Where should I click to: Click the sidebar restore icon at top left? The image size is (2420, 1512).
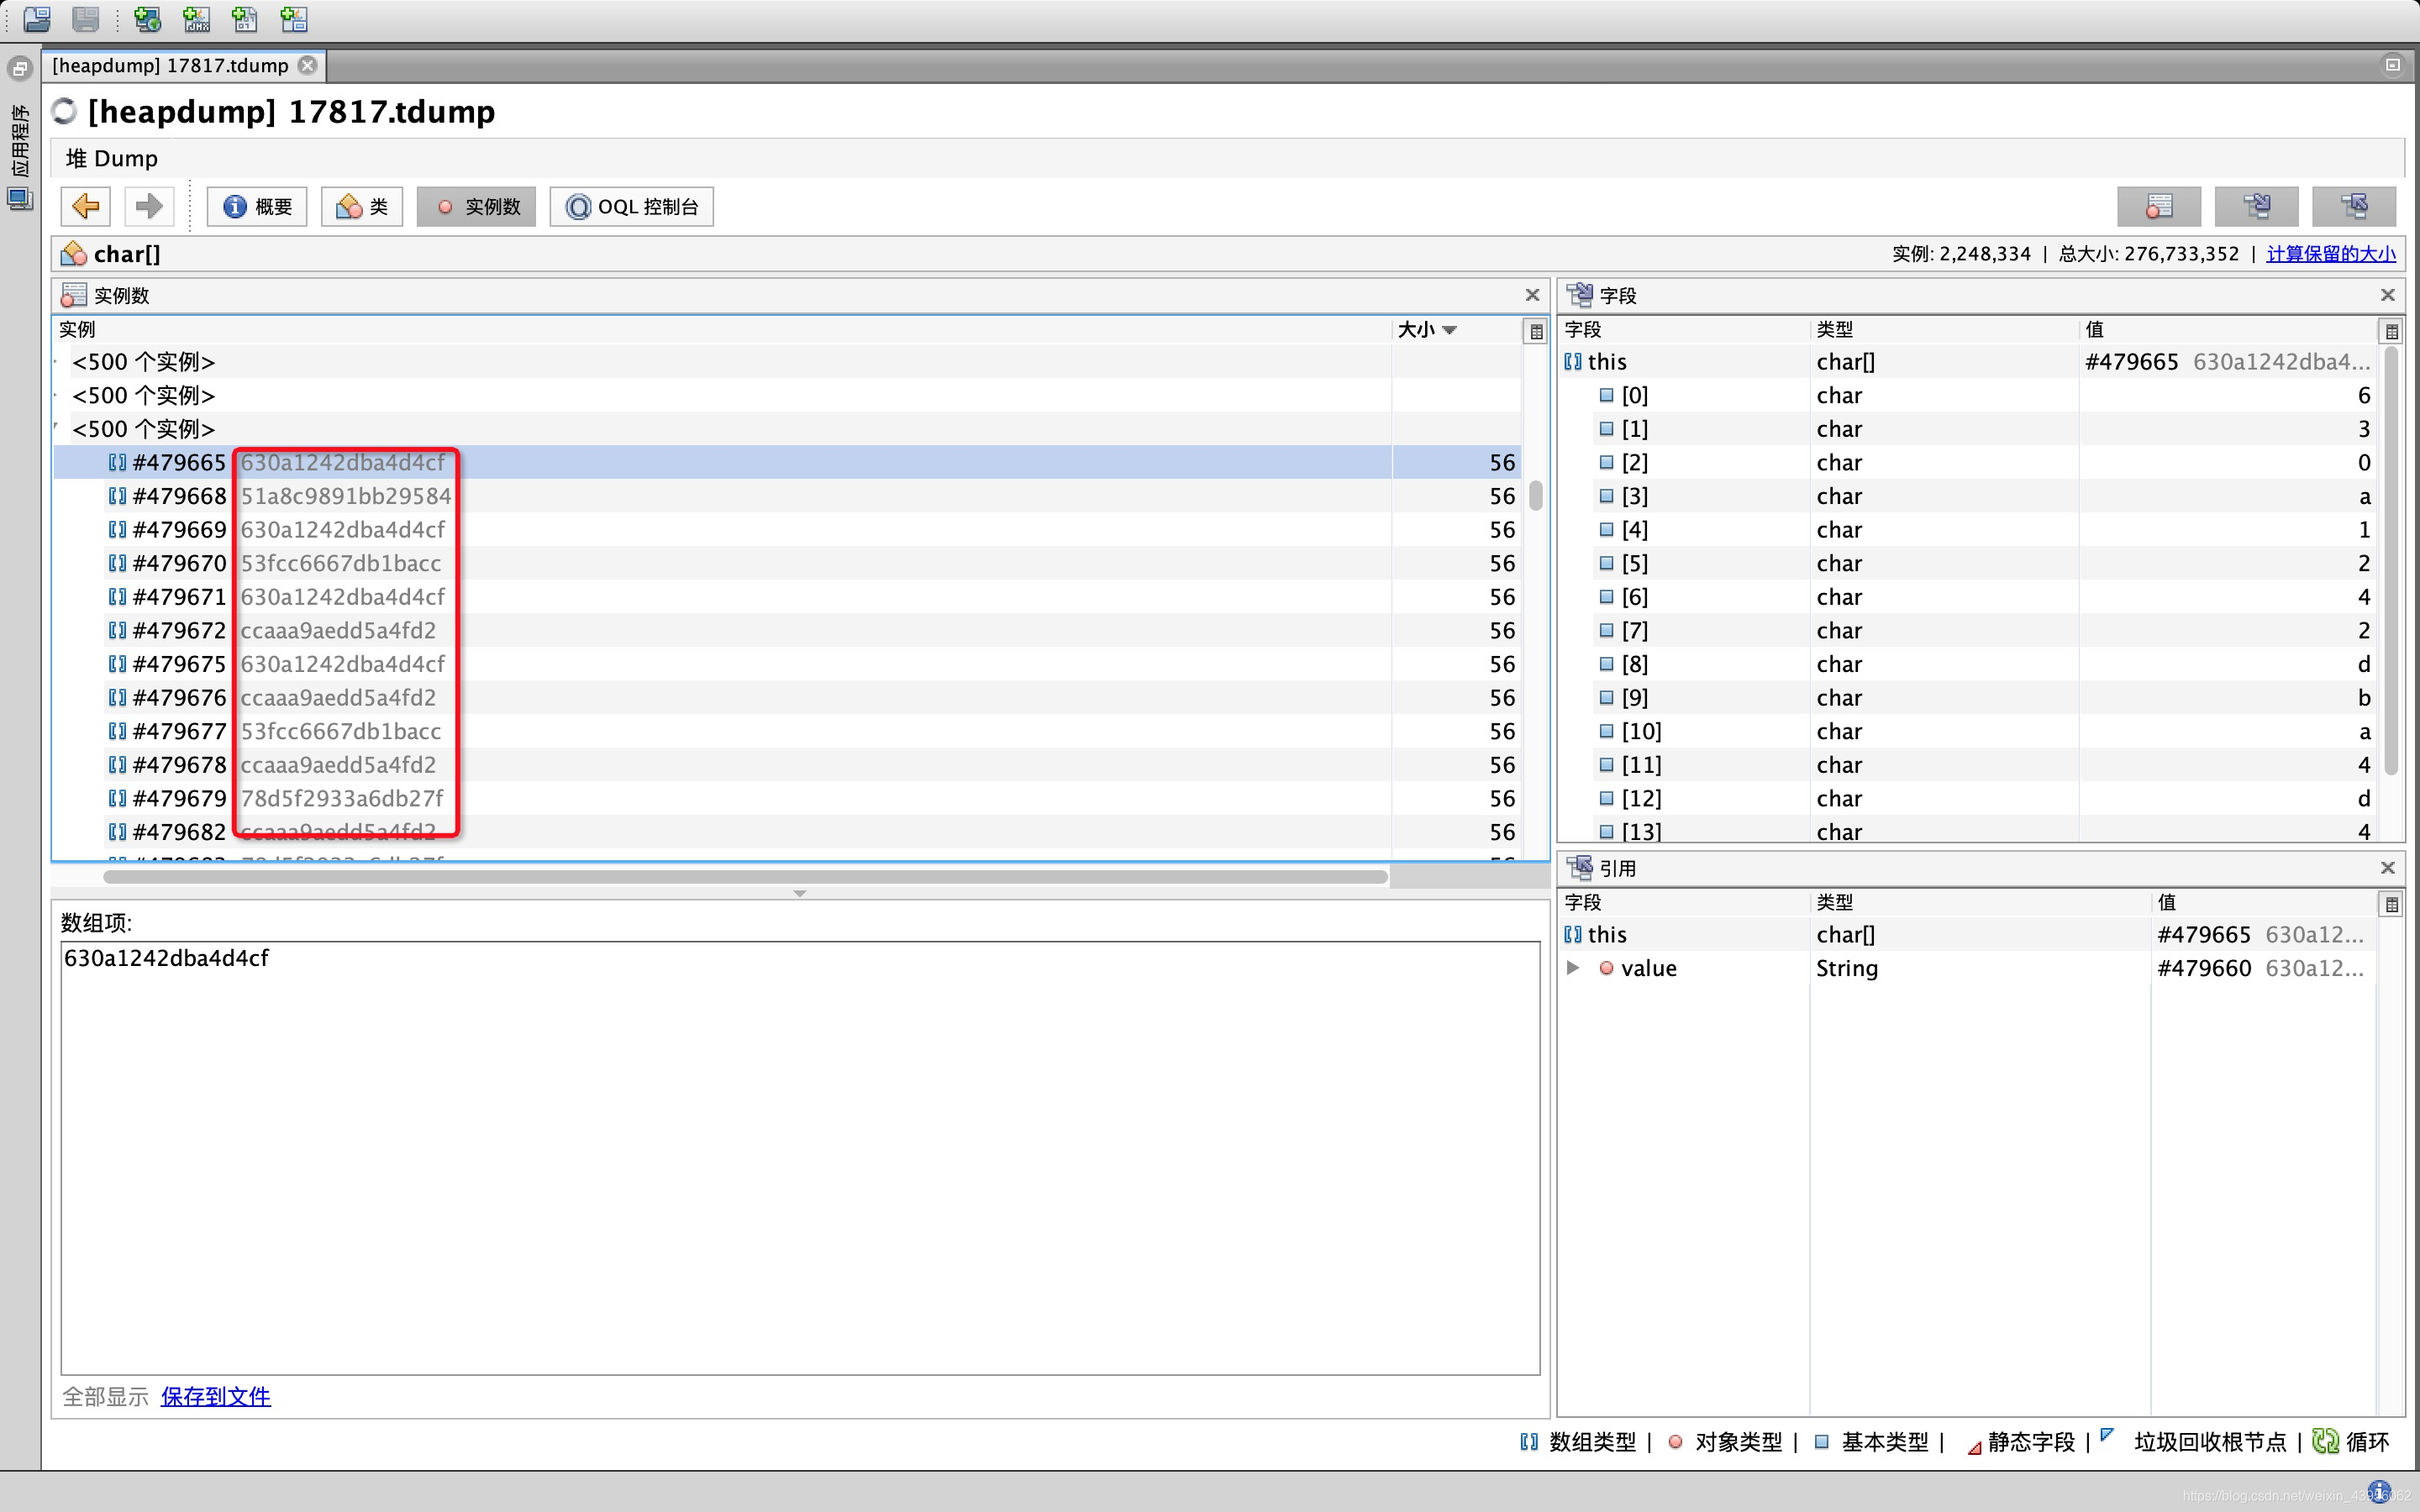tap(20, 69)
